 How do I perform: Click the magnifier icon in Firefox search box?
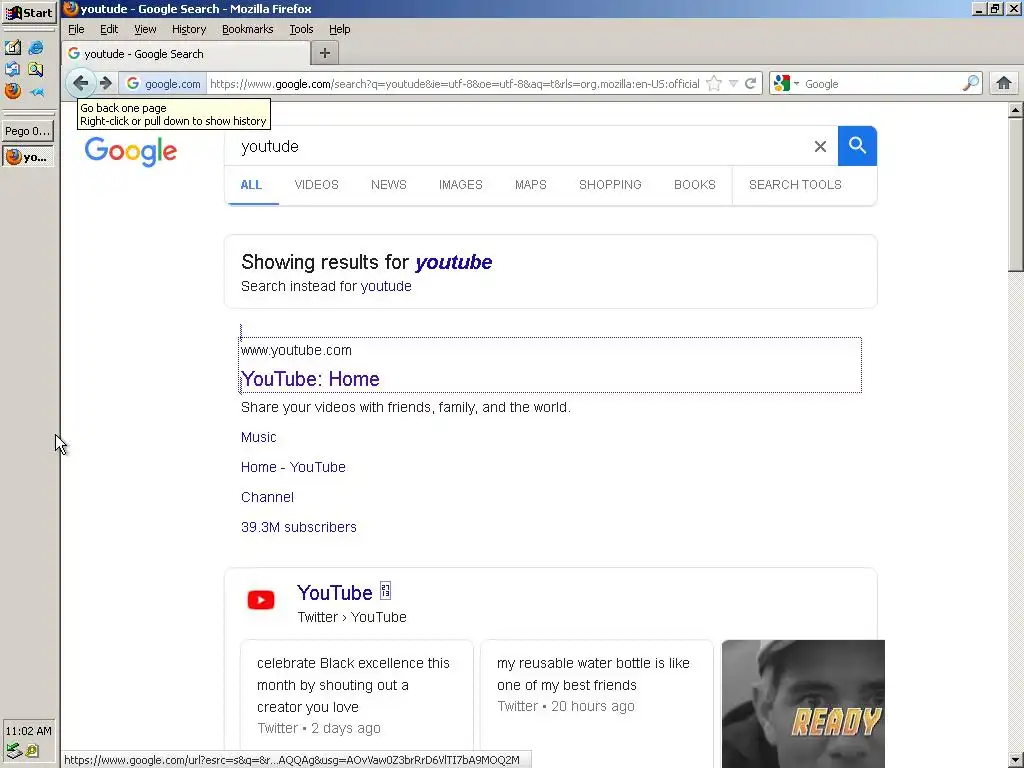[970, 83]
